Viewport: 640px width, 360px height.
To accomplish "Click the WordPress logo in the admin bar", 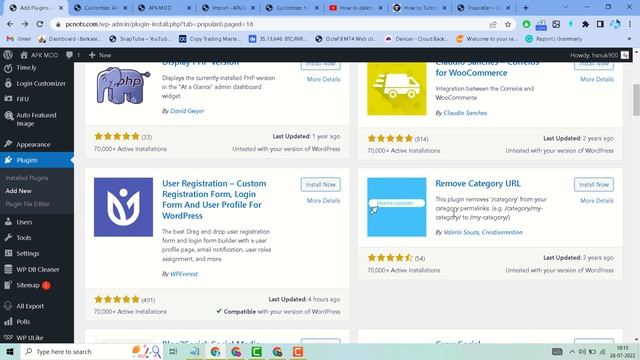I will coord(8,55).
